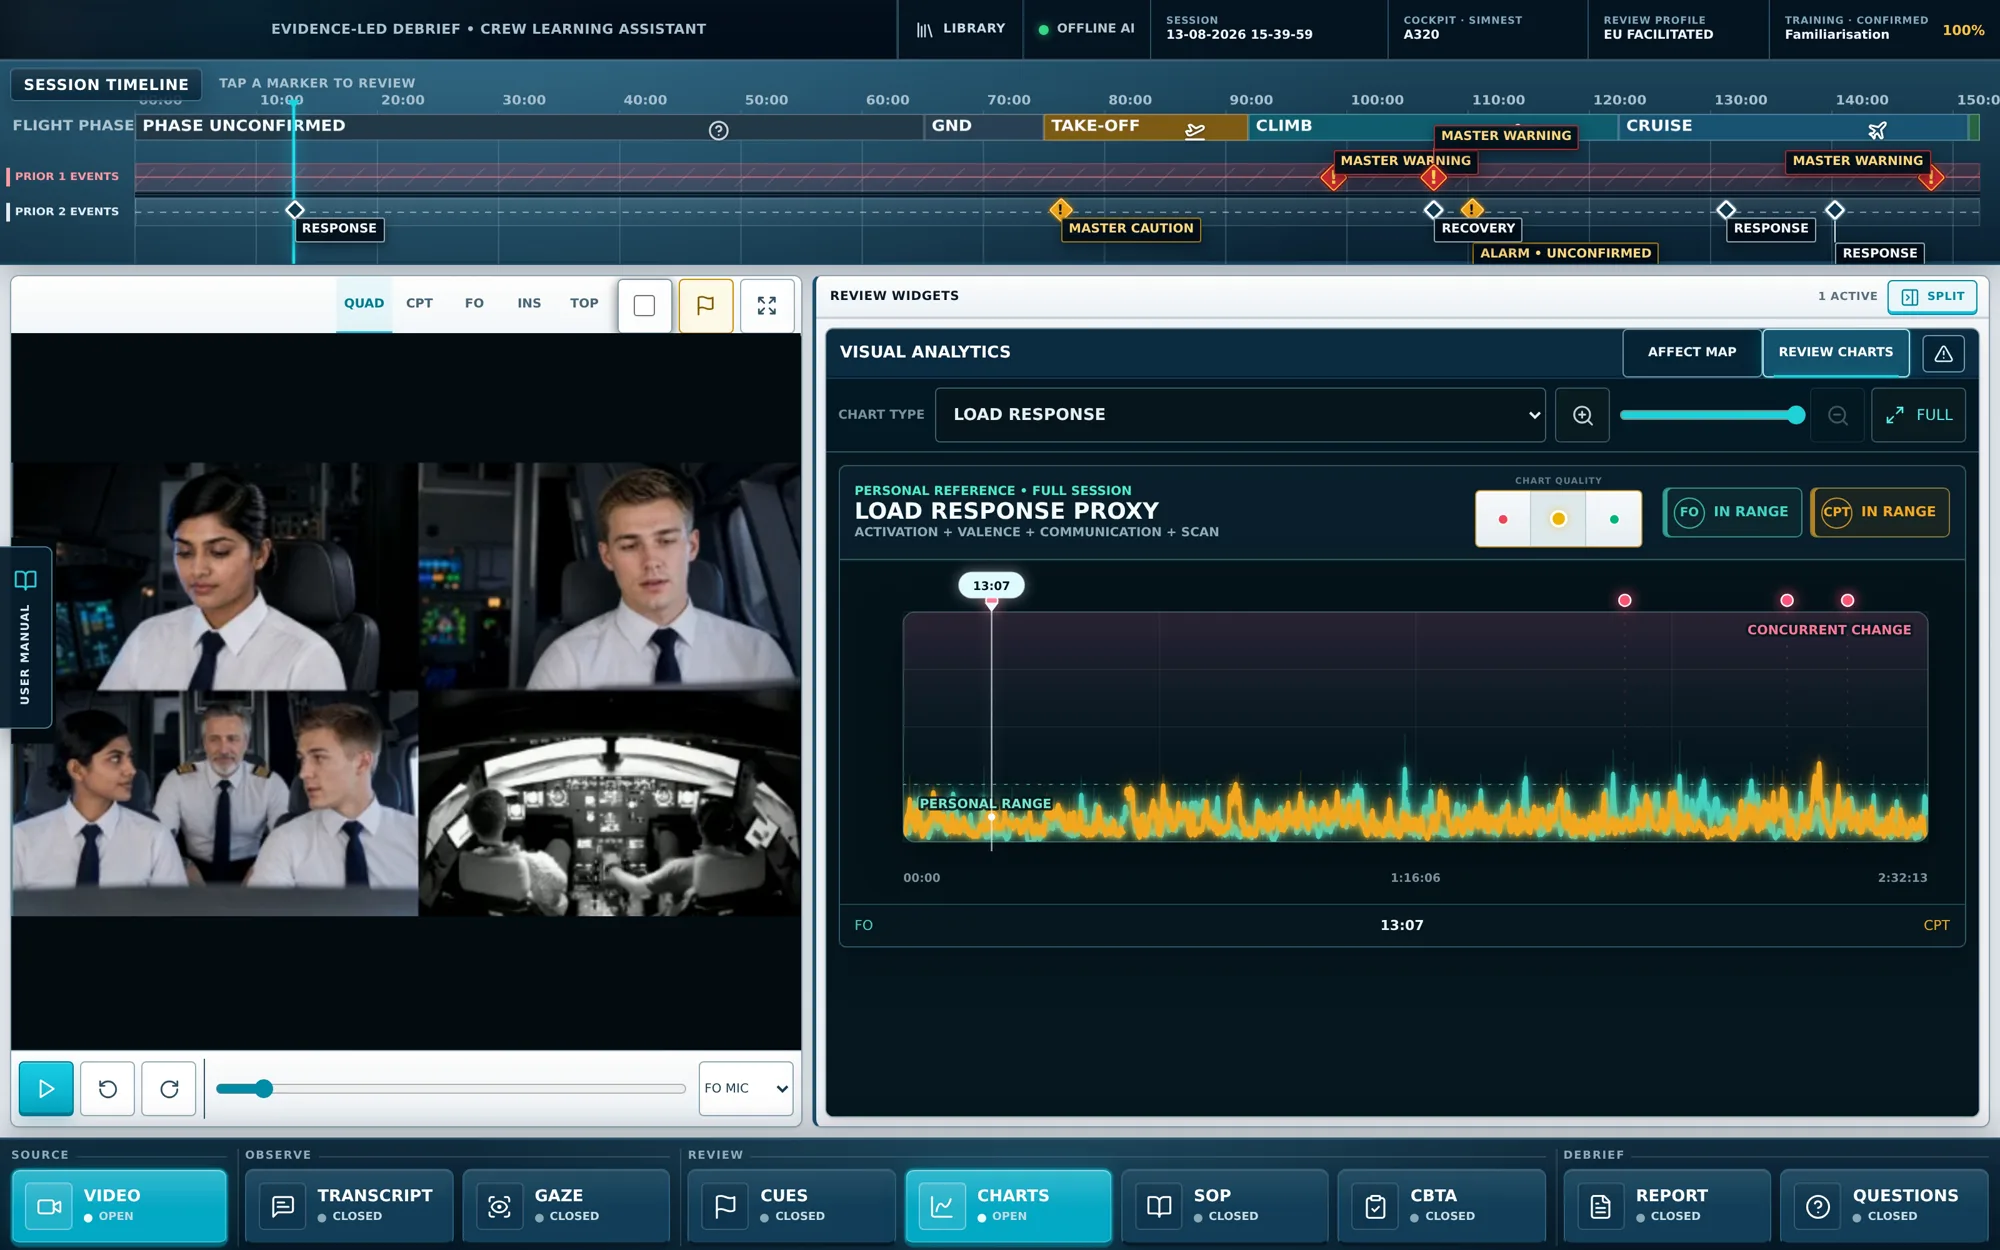Click the video playback progress slider
Screen dimensions: 2000x1250
coord(451,1088)
